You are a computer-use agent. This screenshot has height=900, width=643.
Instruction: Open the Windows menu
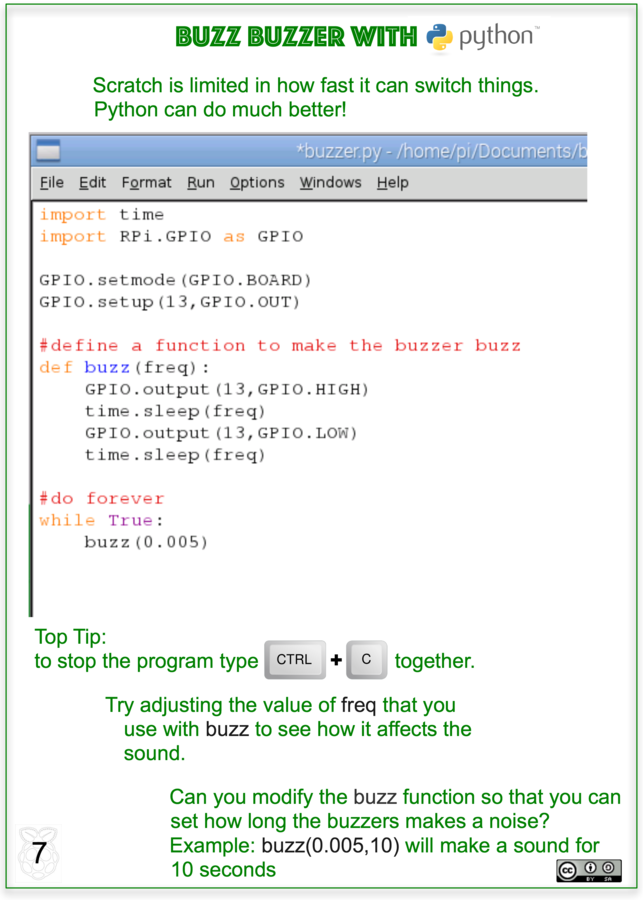tap(330, 183)
